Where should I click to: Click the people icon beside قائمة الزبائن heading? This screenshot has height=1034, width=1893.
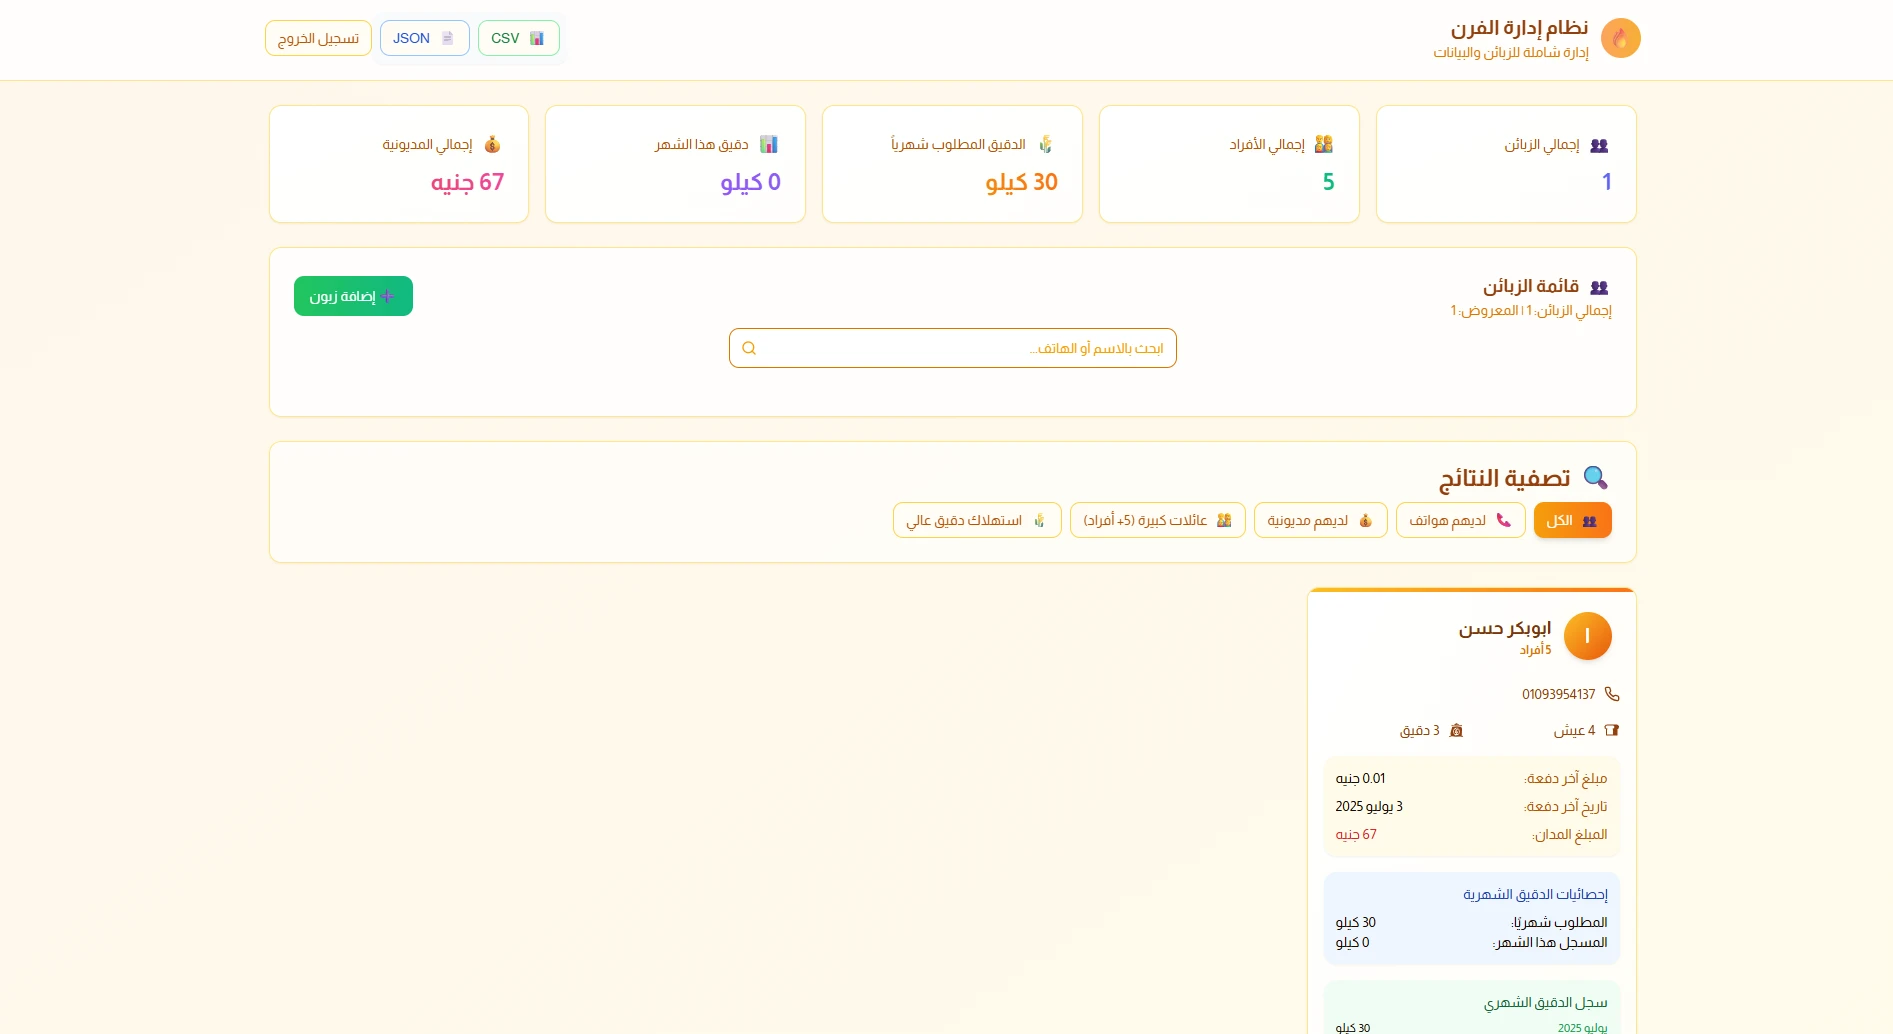pos(1599,288)
